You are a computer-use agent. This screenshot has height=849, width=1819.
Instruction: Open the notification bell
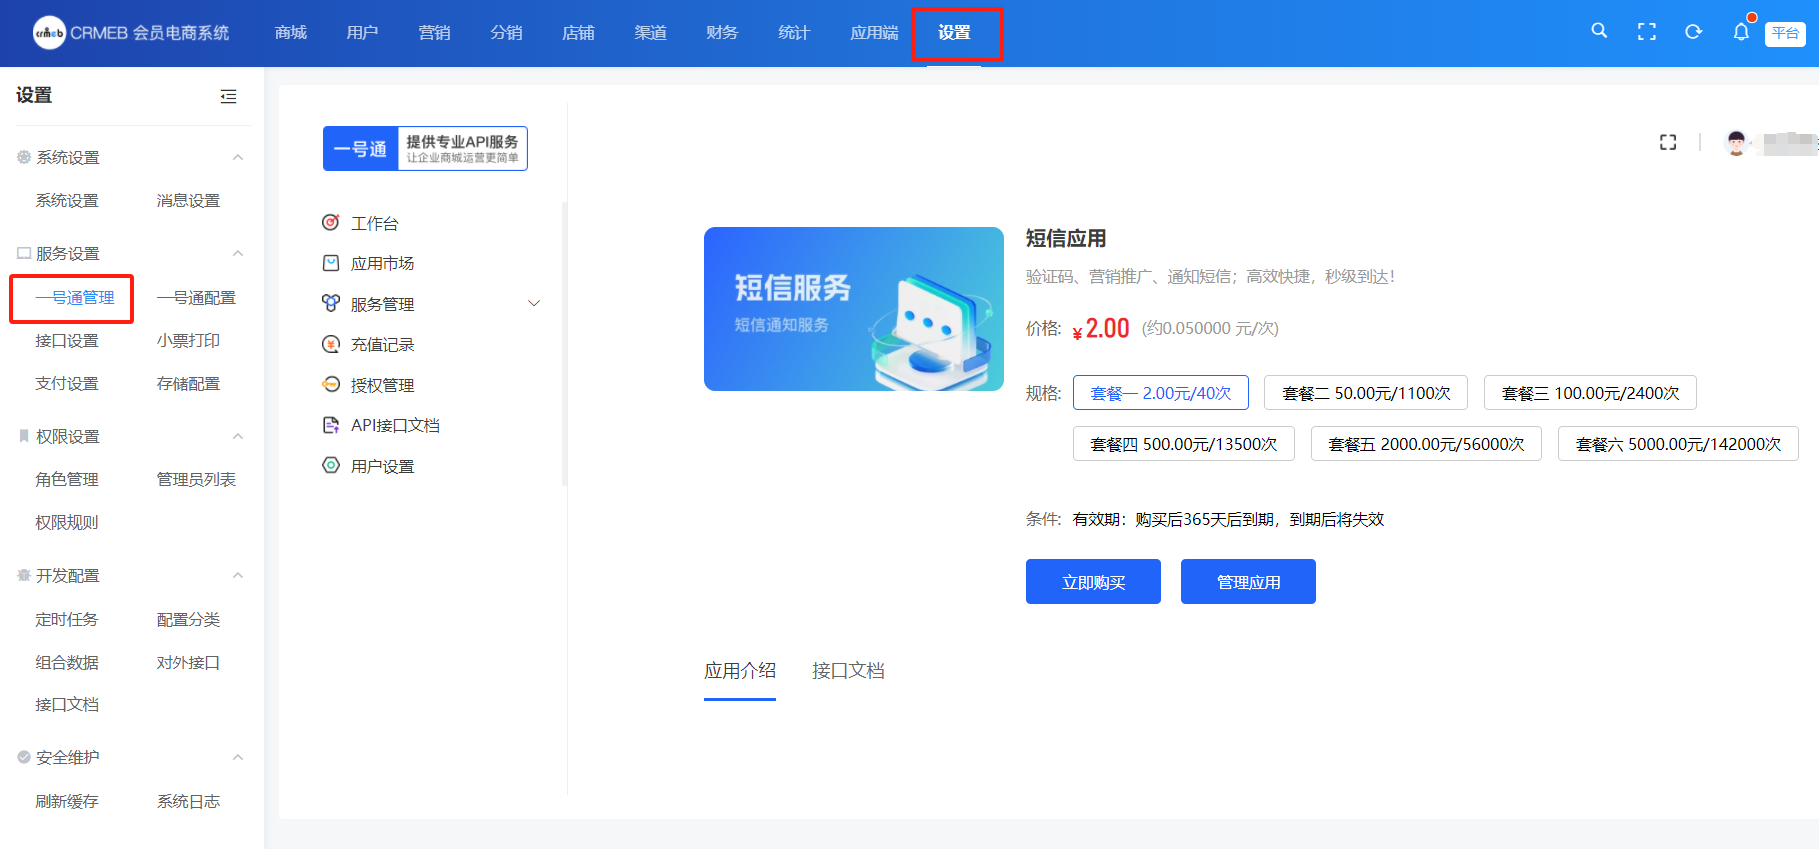[x=1741, y=32]
